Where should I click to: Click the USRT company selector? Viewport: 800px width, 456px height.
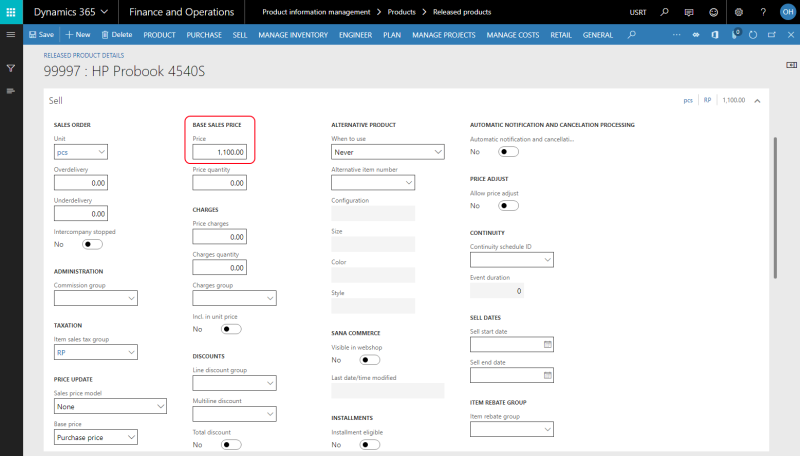click(638, 12)
